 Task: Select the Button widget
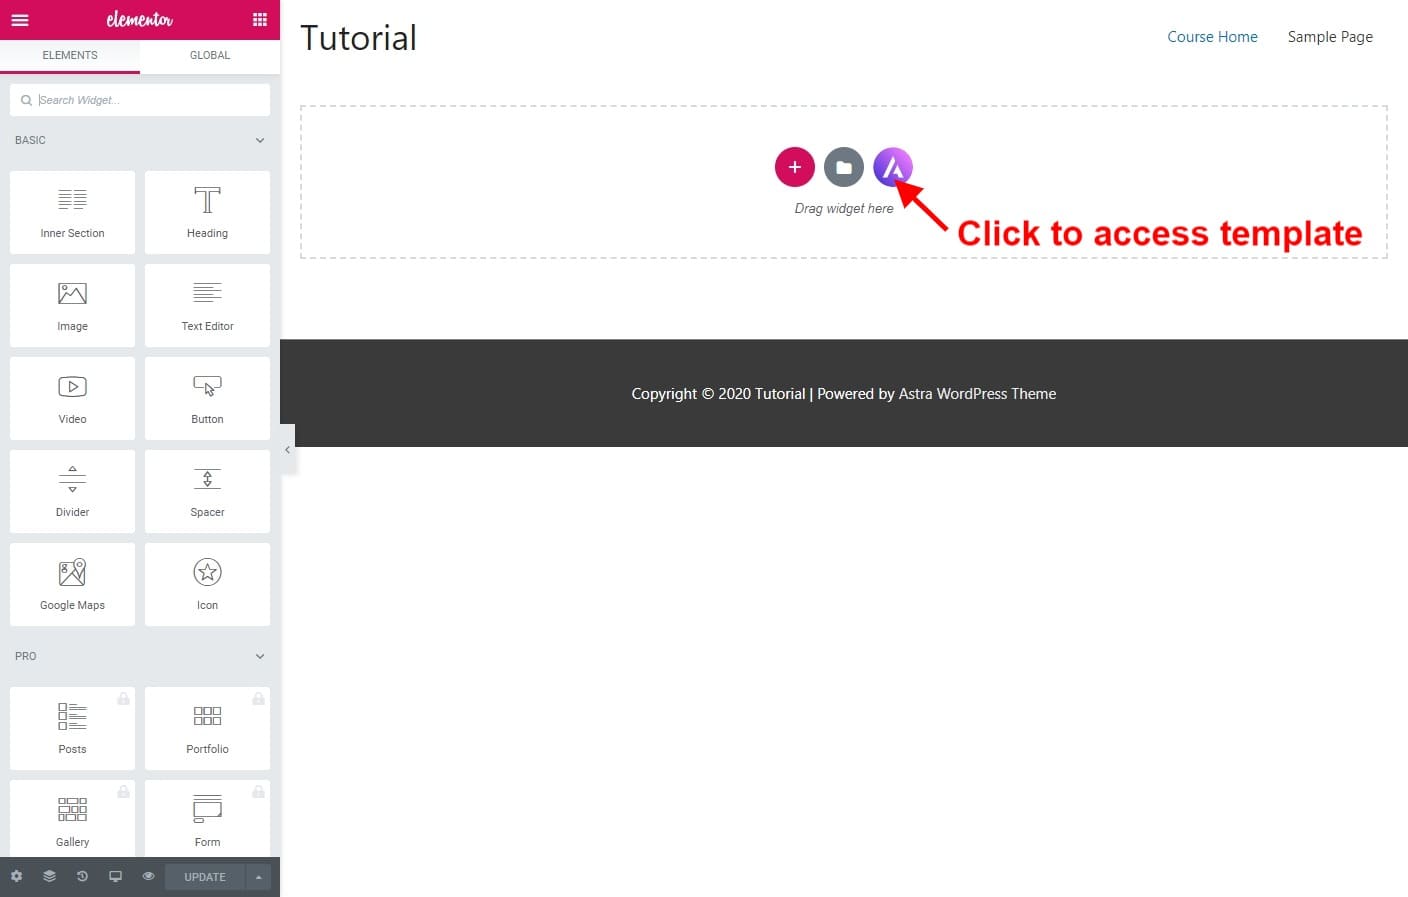coord(207,398)
